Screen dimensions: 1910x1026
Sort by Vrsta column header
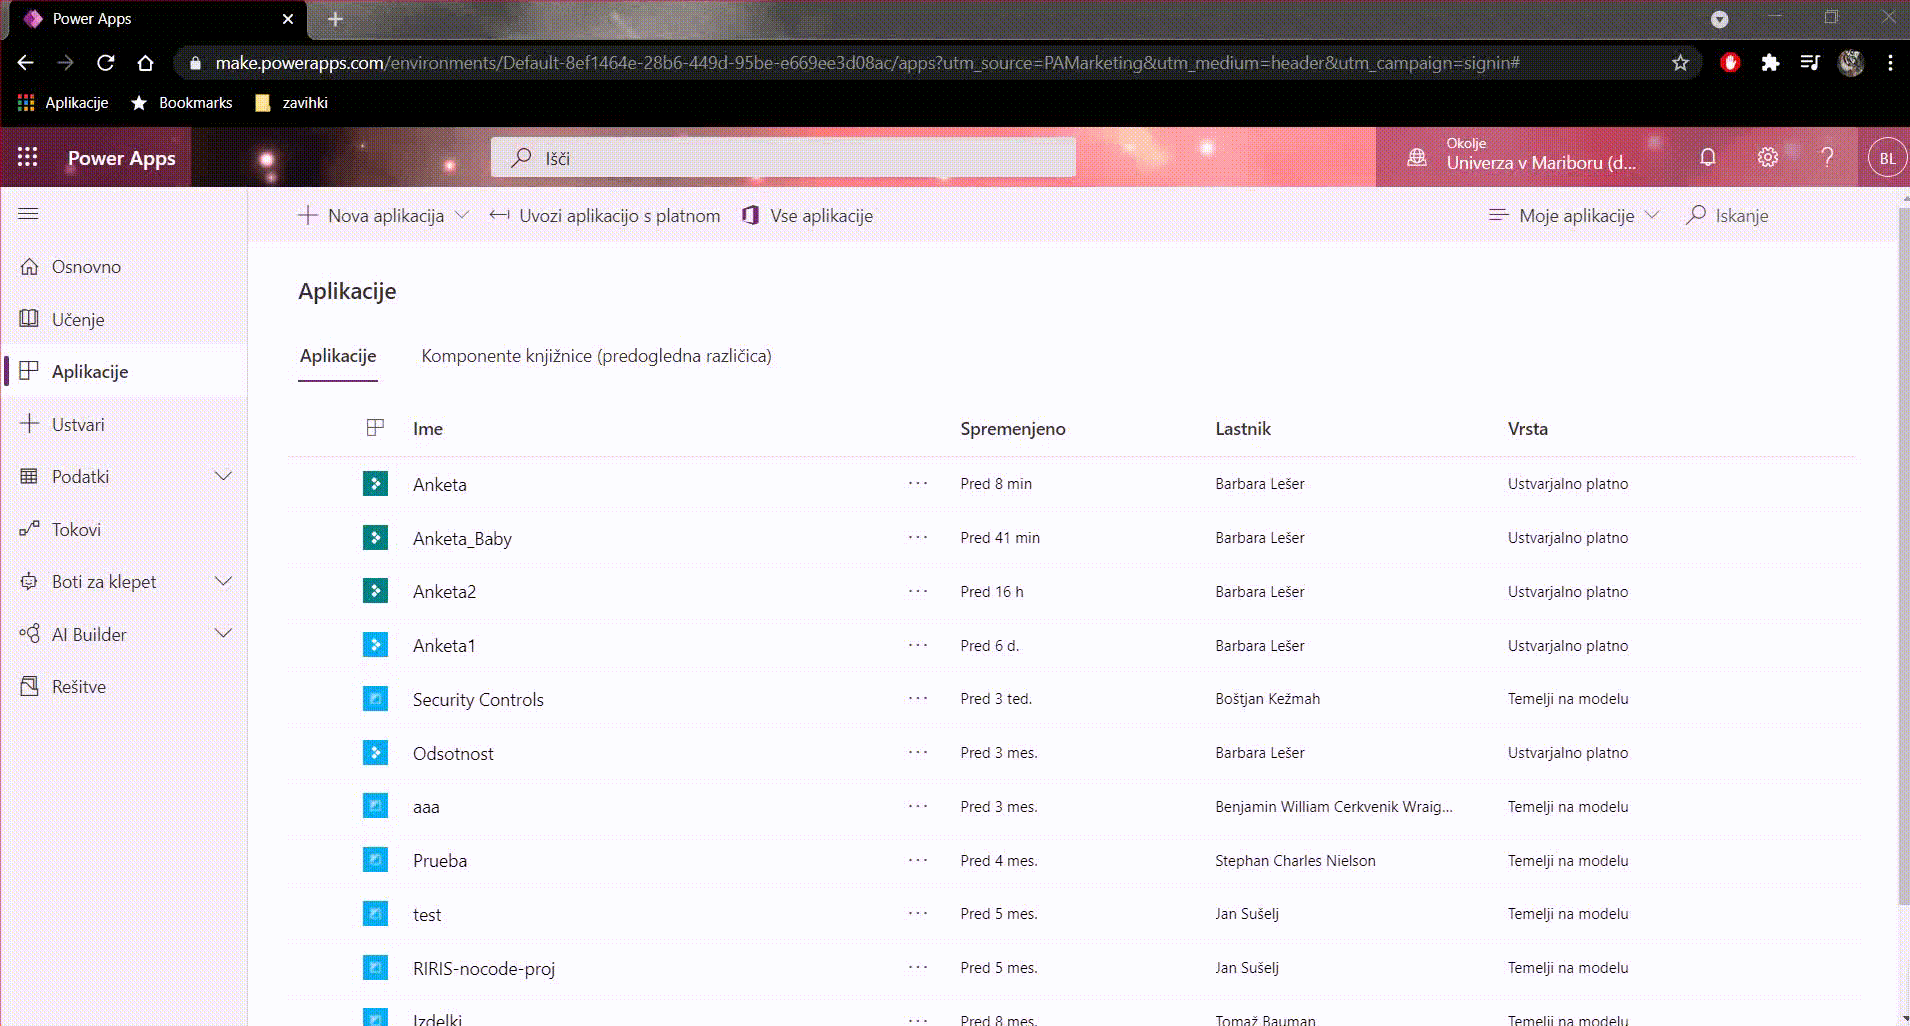click(1528, 429)
